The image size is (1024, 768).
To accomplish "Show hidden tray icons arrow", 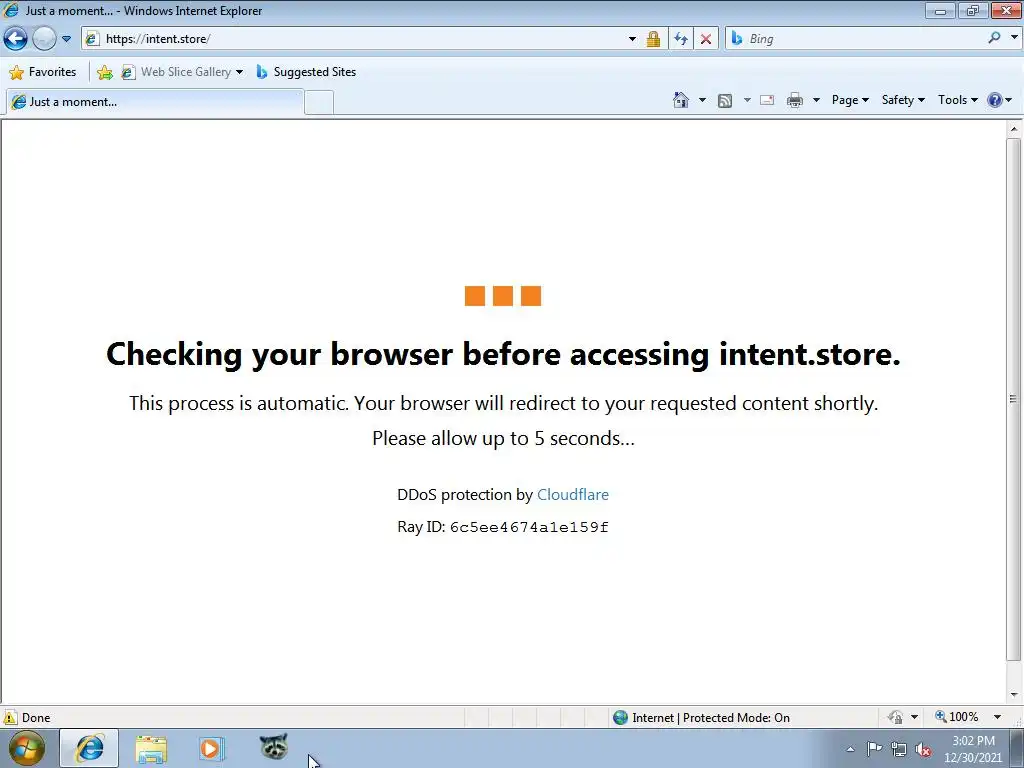I will tap(850, 749).
